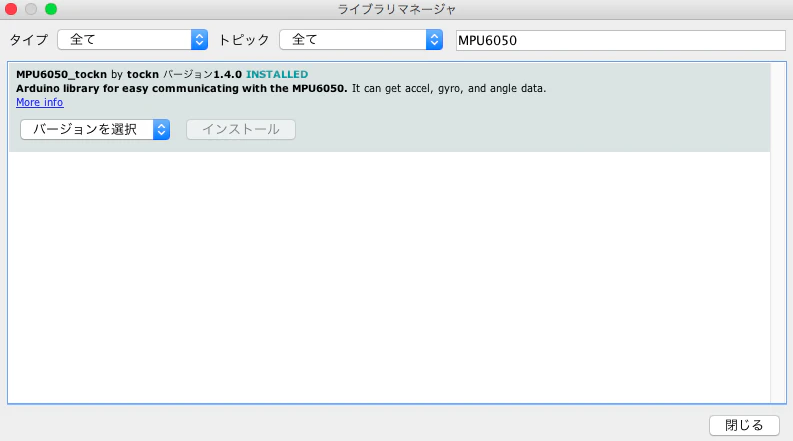Open the バージョンを選択 dropdown
The width and height of the screenshot is (793, 441).
point(95,129)
